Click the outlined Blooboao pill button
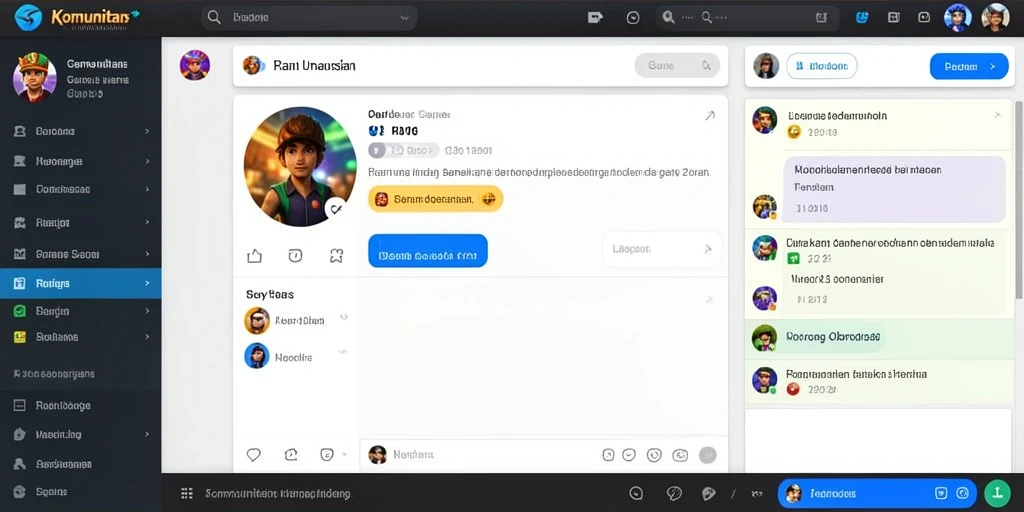The height and width of the screenshot is (512, 1024). (x=822, y=66)
